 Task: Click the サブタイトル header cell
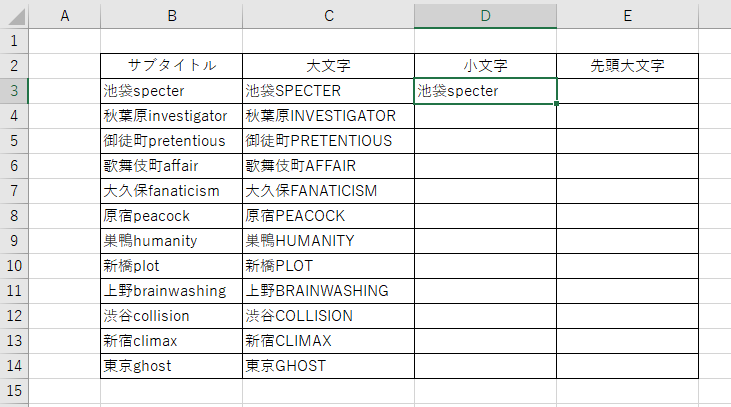(172, 66)
